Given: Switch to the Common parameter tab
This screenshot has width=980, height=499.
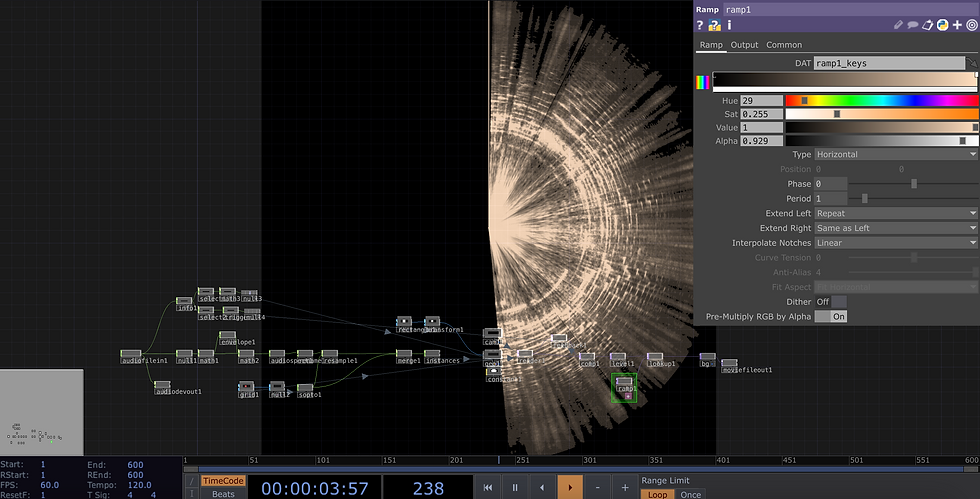Looking at the screenshot, I should 784,45.
